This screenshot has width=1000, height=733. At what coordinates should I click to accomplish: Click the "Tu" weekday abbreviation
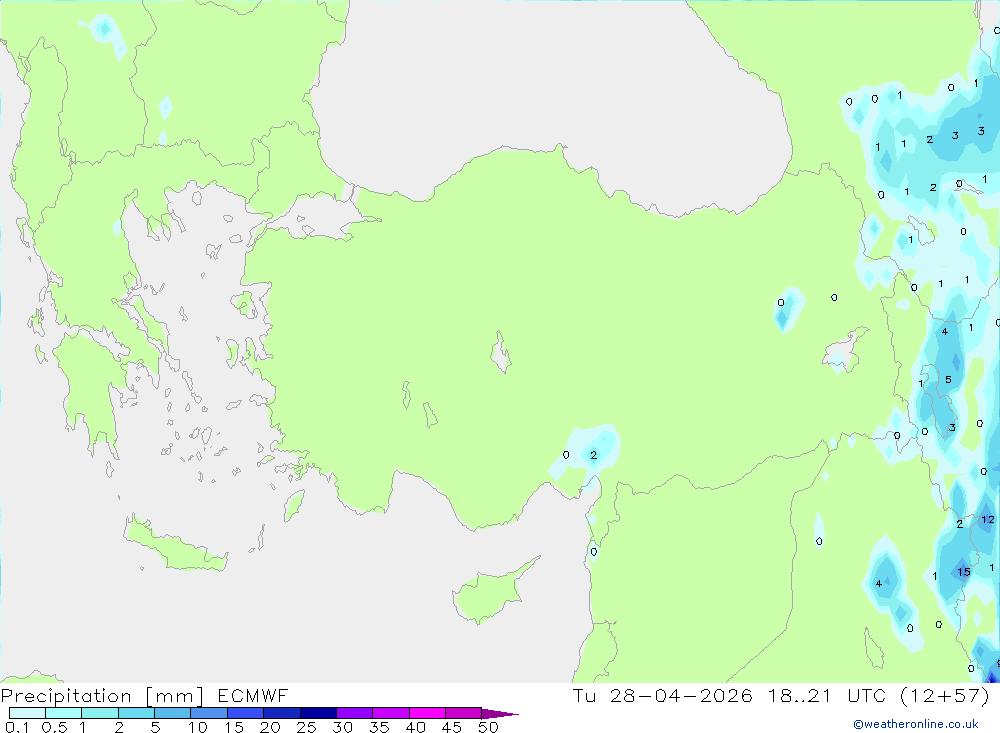pos(584,696)
